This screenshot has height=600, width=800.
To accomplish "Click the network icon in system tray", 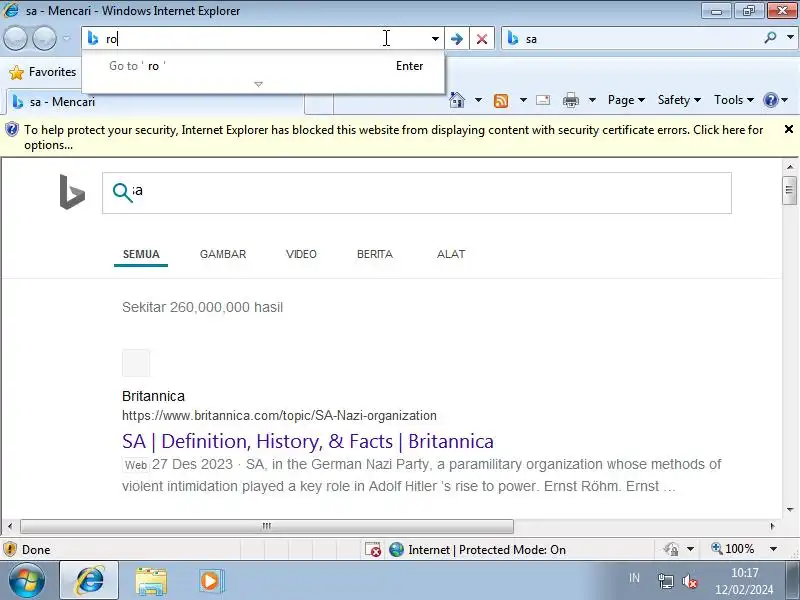I will click(x=665, y=581).
